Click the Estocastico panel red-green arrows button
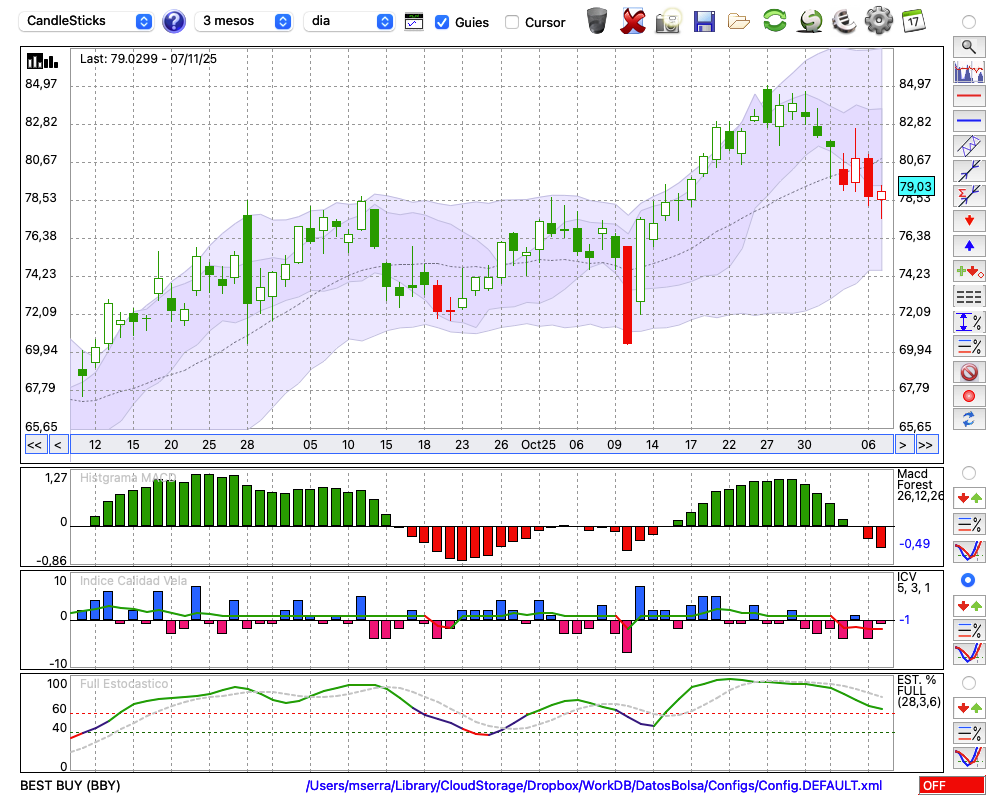1000x800 pixels. point(969,707)
